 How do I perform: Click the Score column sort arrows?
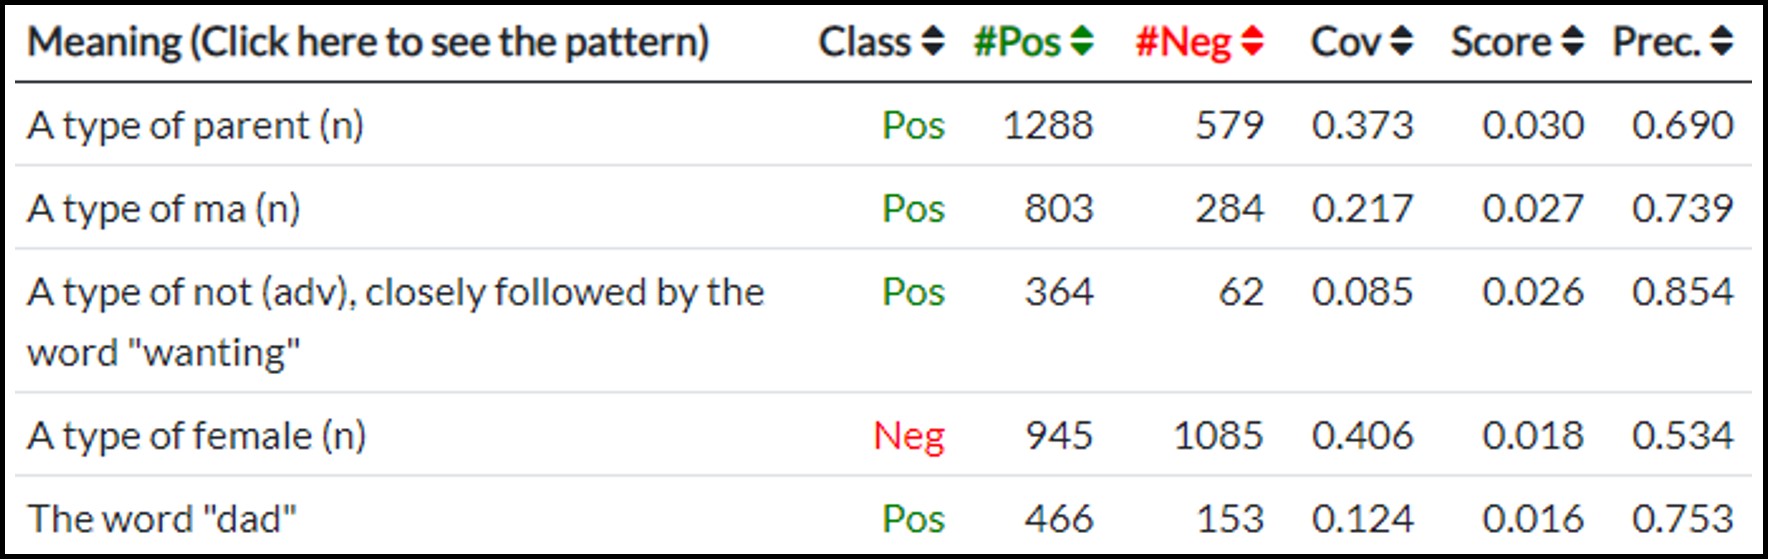(1572, 42)
